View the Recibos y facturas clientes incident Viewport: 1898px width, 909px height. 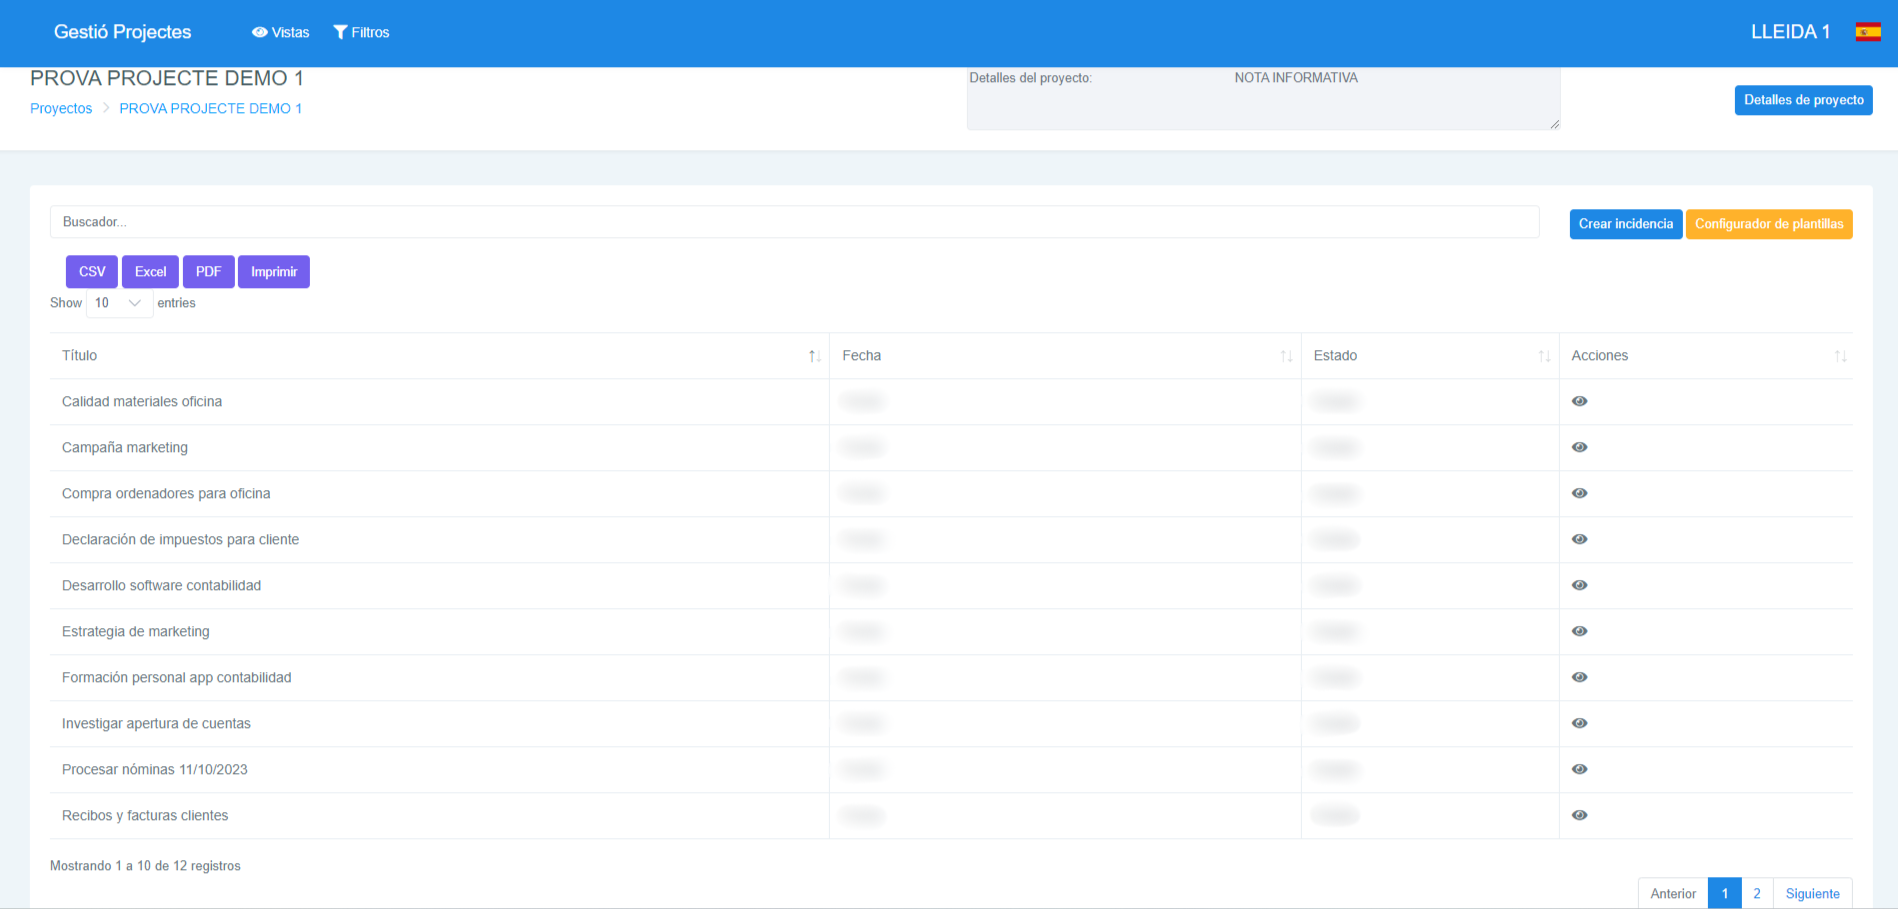coord(1579,815)
